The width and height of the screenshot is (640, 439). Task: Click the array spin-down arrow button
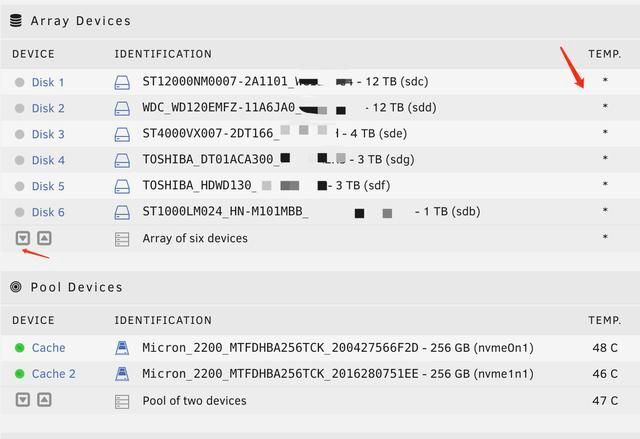pos(22,239)
